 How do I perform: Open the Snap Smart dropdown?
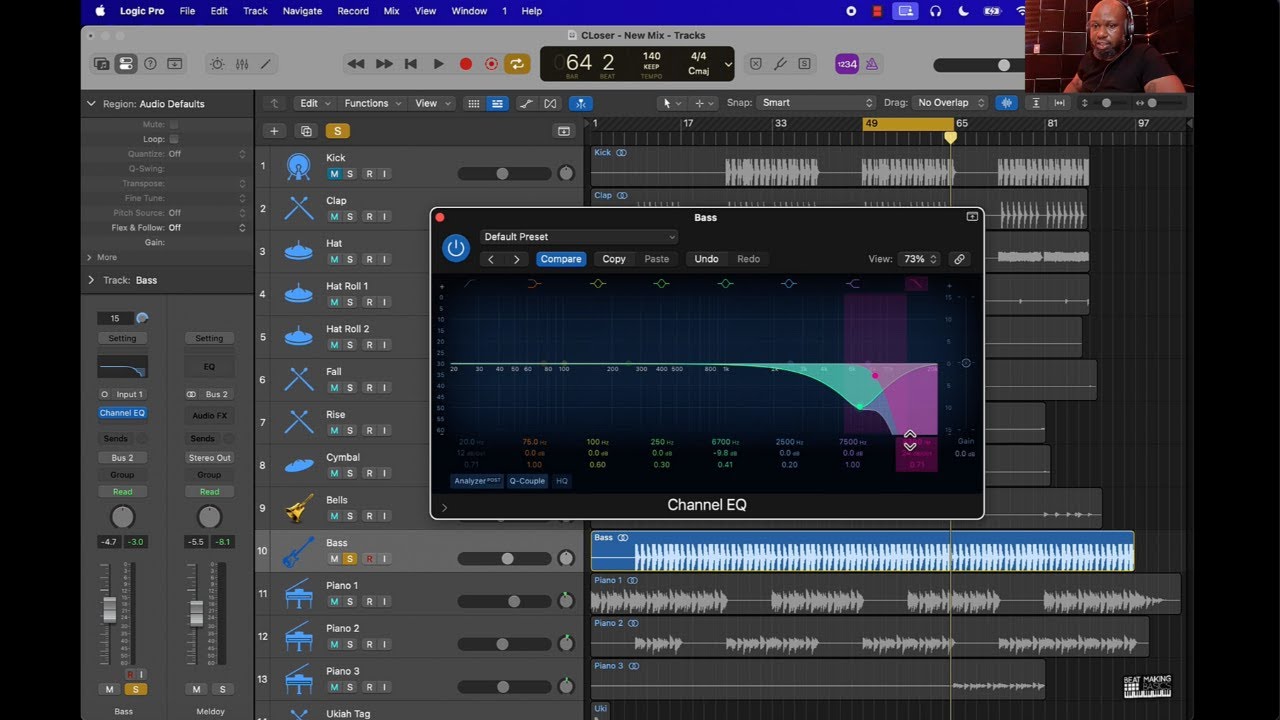pyautogui.click(x=817, y=103)
